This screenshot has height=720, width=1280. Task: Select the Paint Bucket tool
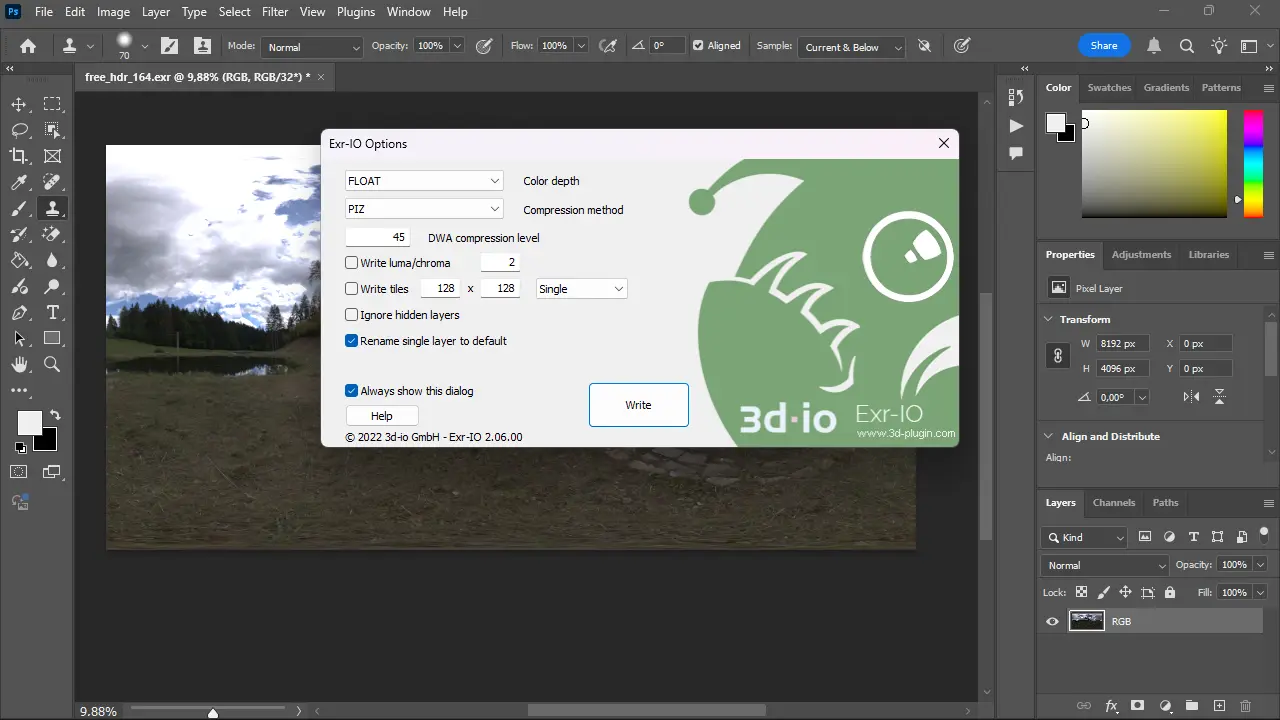click(x=19, y=260)
